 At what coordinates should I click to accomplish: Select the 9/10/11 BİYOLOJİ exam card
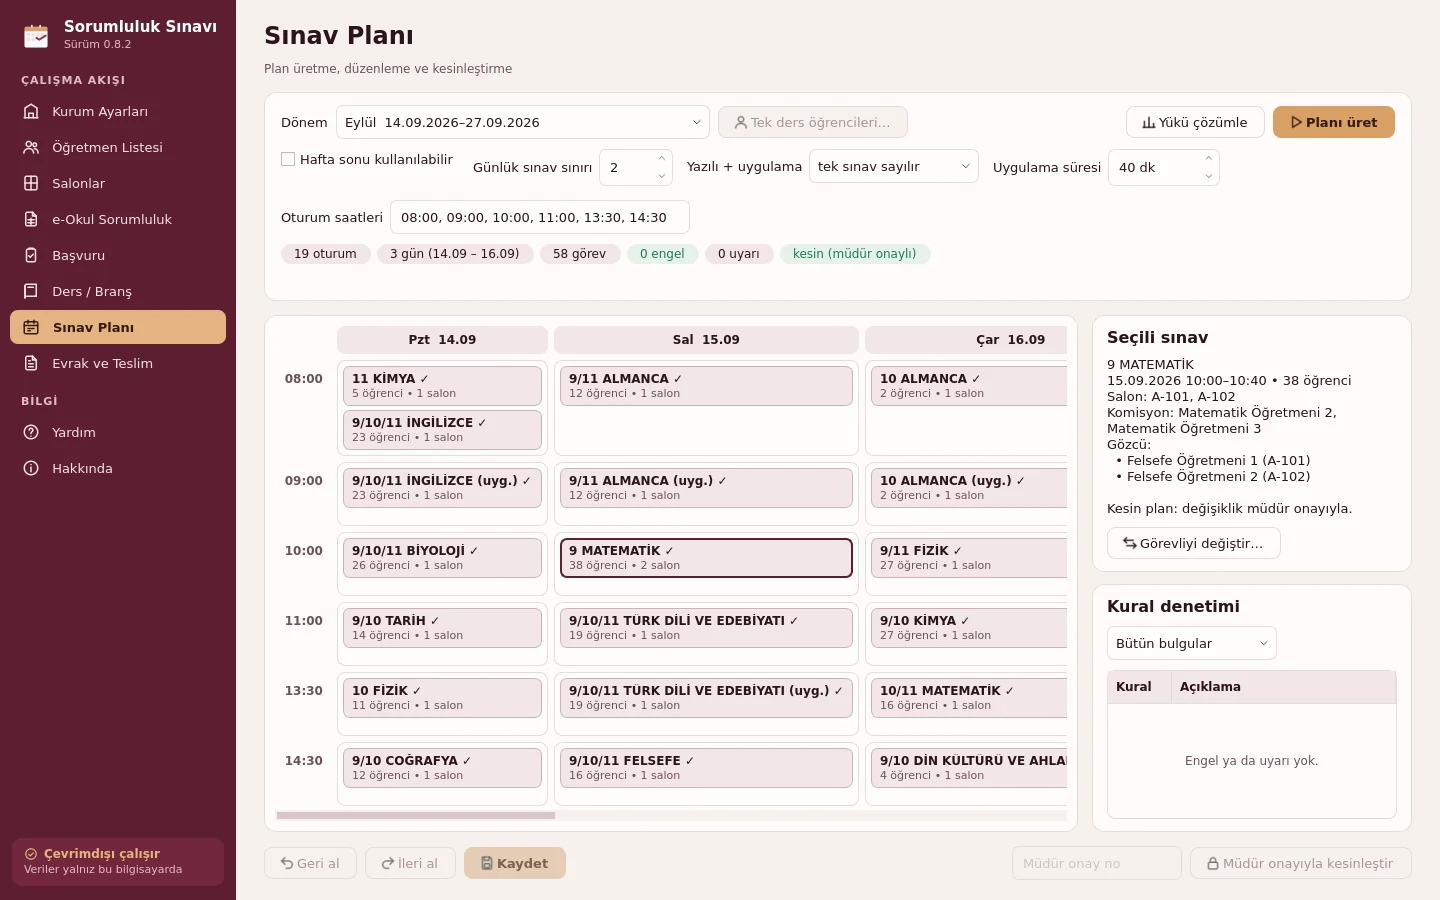coord(442,558)
